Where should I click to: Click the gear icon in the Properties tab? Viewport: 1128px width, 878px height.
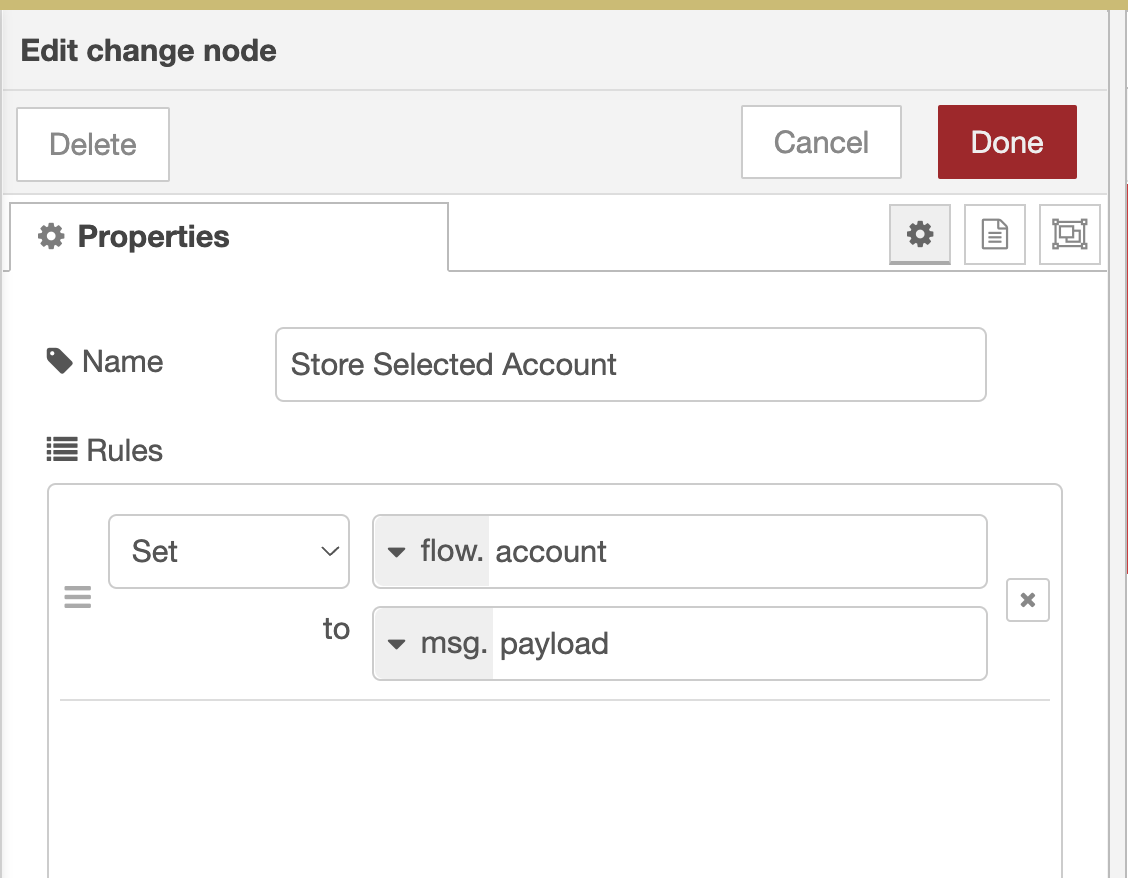pyautogui.click(x=49, y=237)
